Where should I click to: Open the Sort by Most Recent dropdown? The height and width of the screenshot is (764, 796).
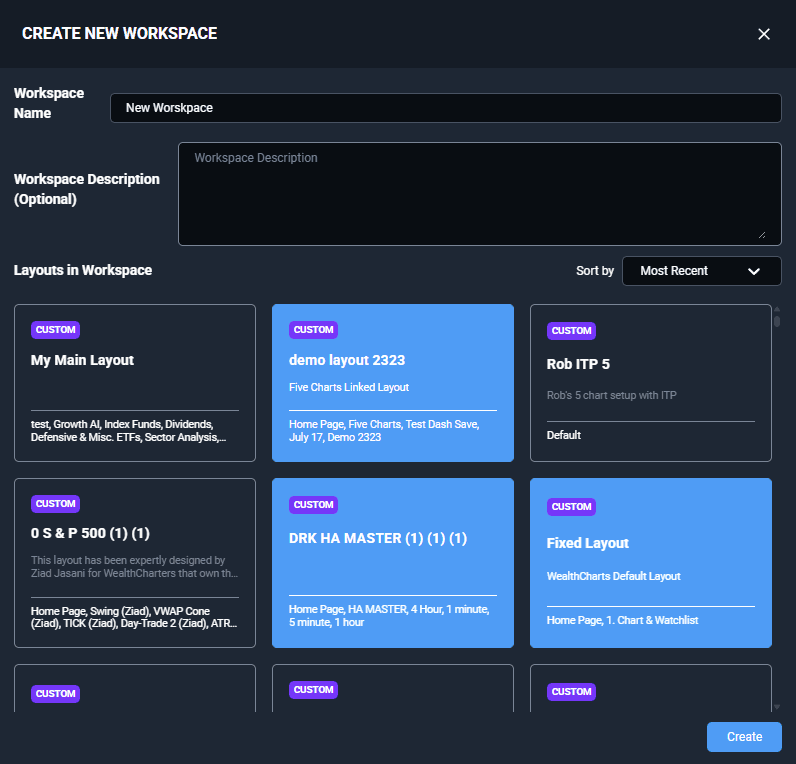702,271
